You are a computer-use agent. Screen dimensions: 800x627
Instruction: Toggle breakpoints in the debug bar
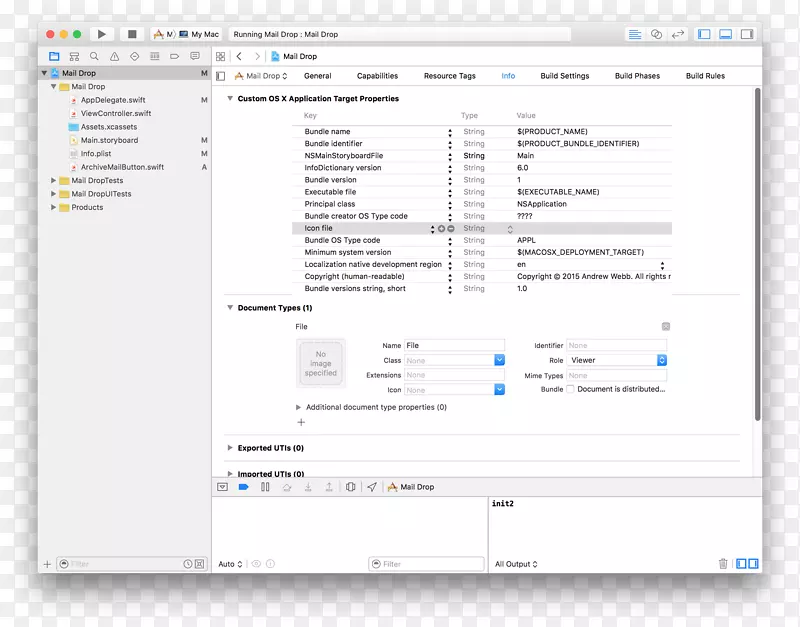243,487
